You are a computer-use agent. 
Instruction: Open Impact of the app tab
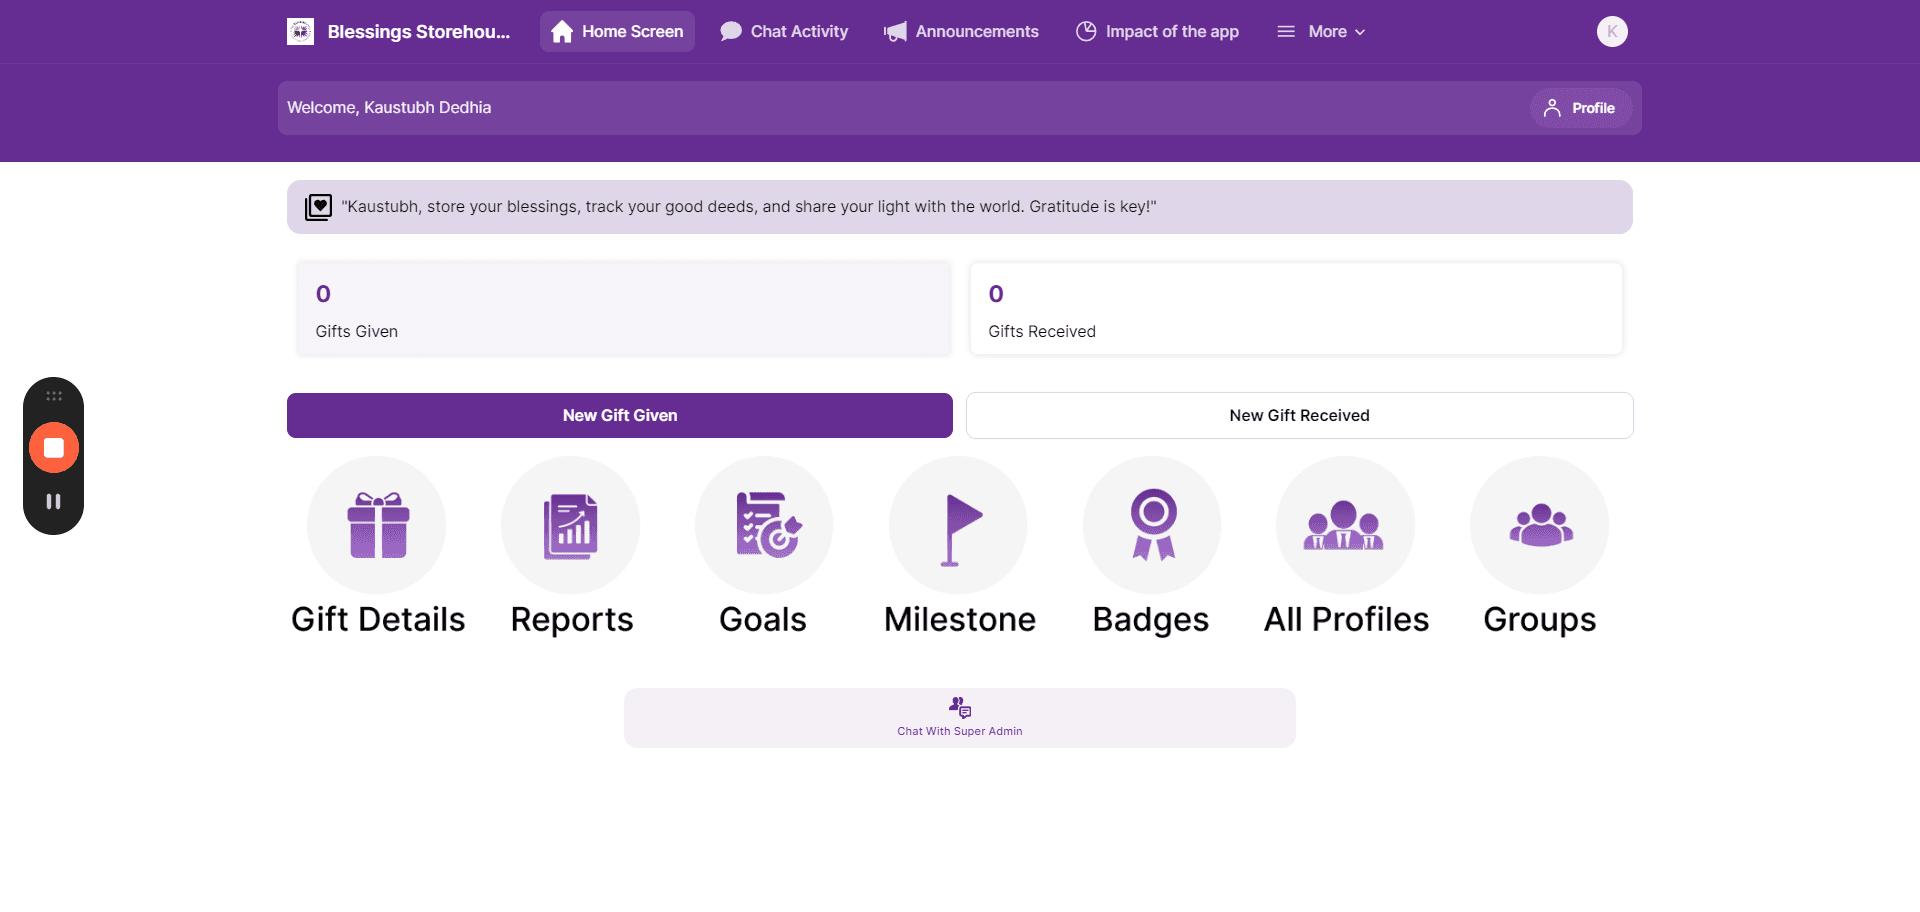tap(1157, 31)
